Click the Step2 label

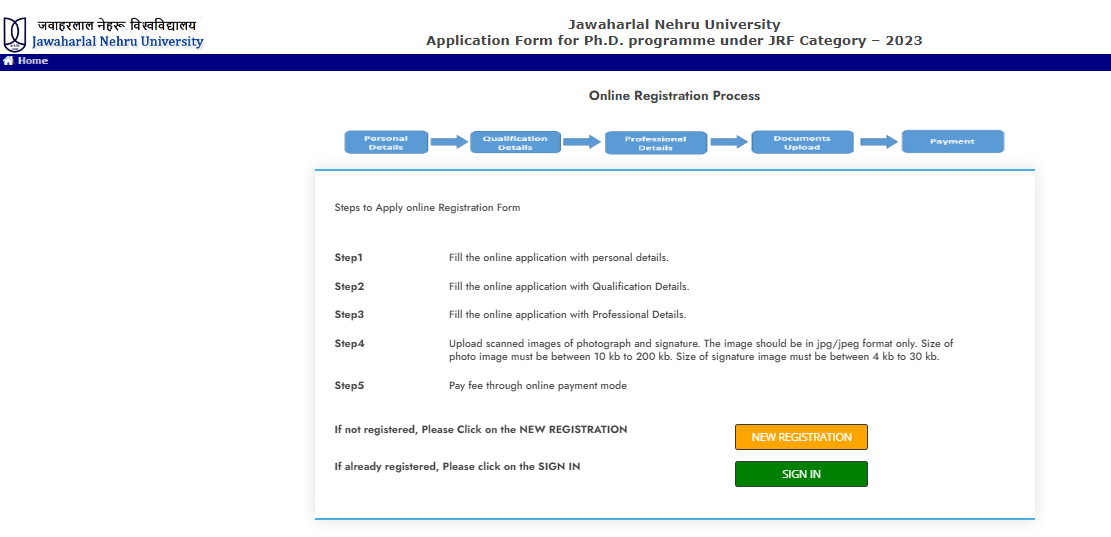349,286
